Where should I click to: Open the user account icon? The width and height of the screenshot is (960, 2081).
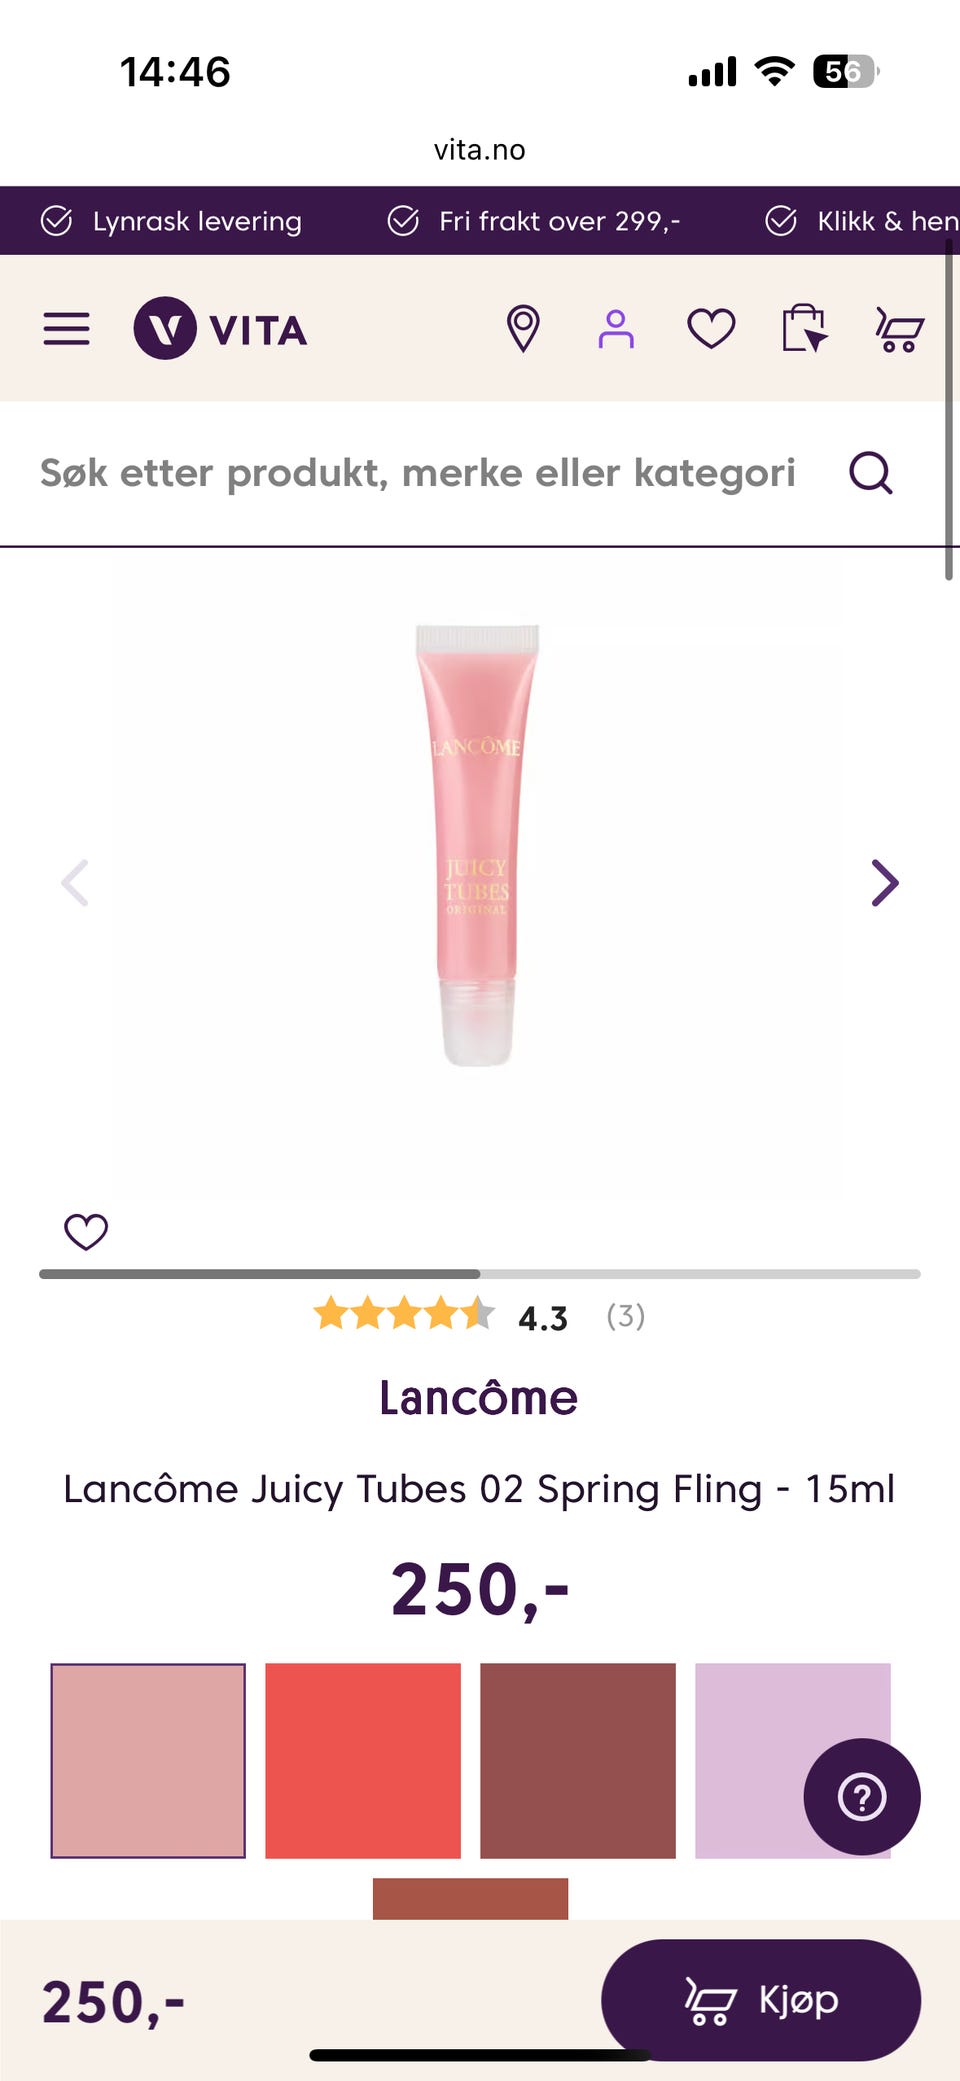tap(616, 329)
